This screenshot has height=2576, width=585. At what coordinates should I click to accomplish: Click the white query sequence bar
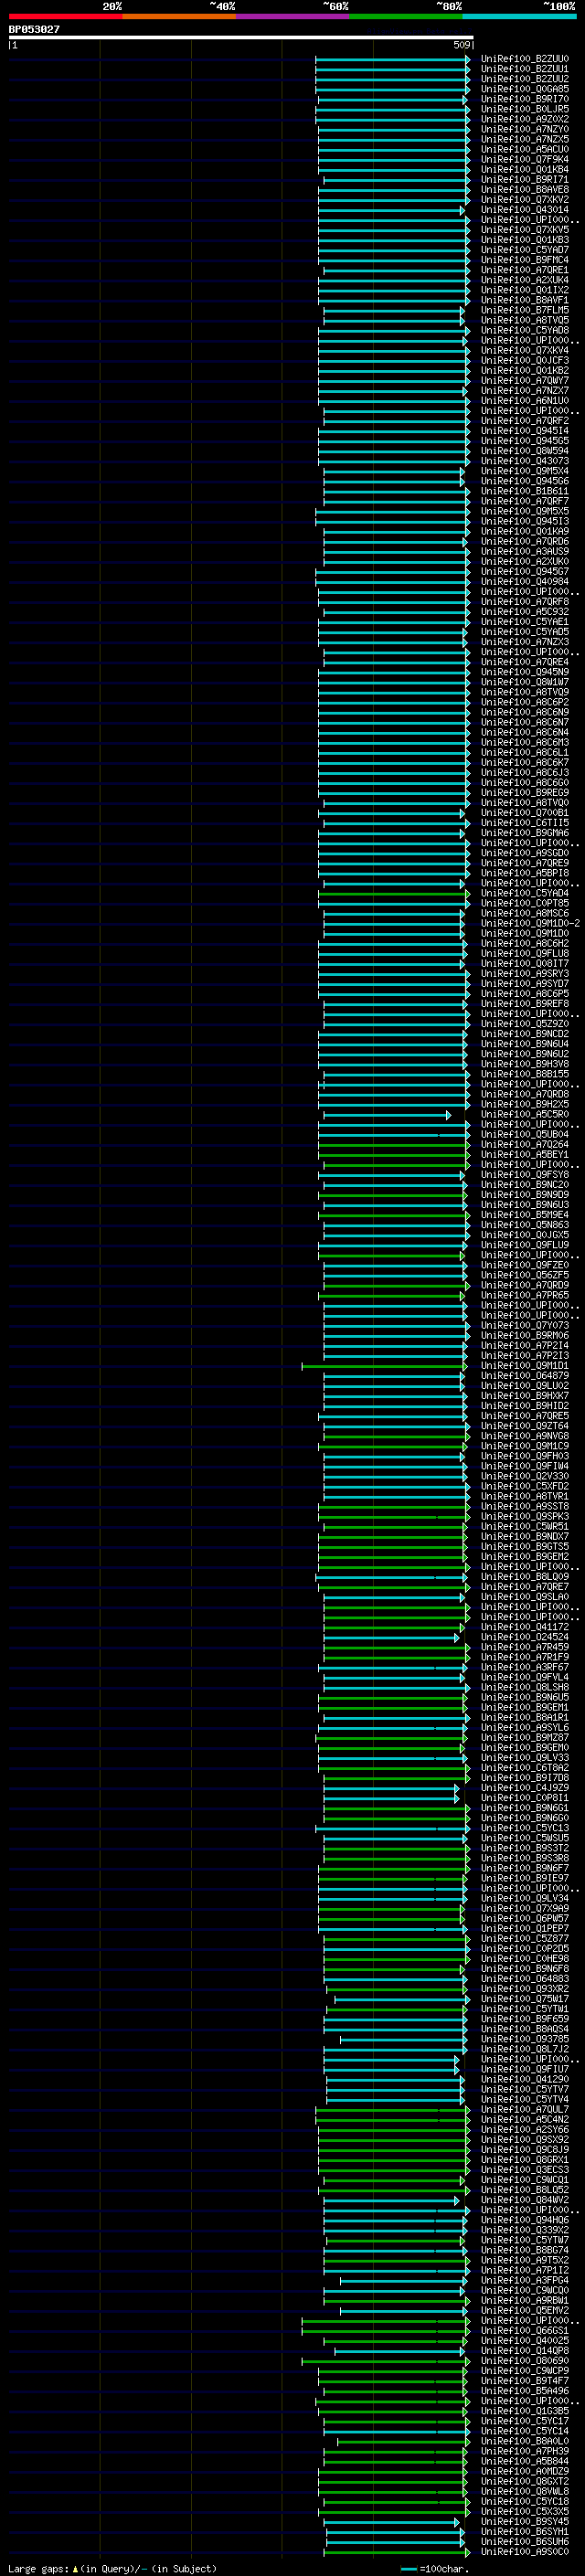point(240,37)
